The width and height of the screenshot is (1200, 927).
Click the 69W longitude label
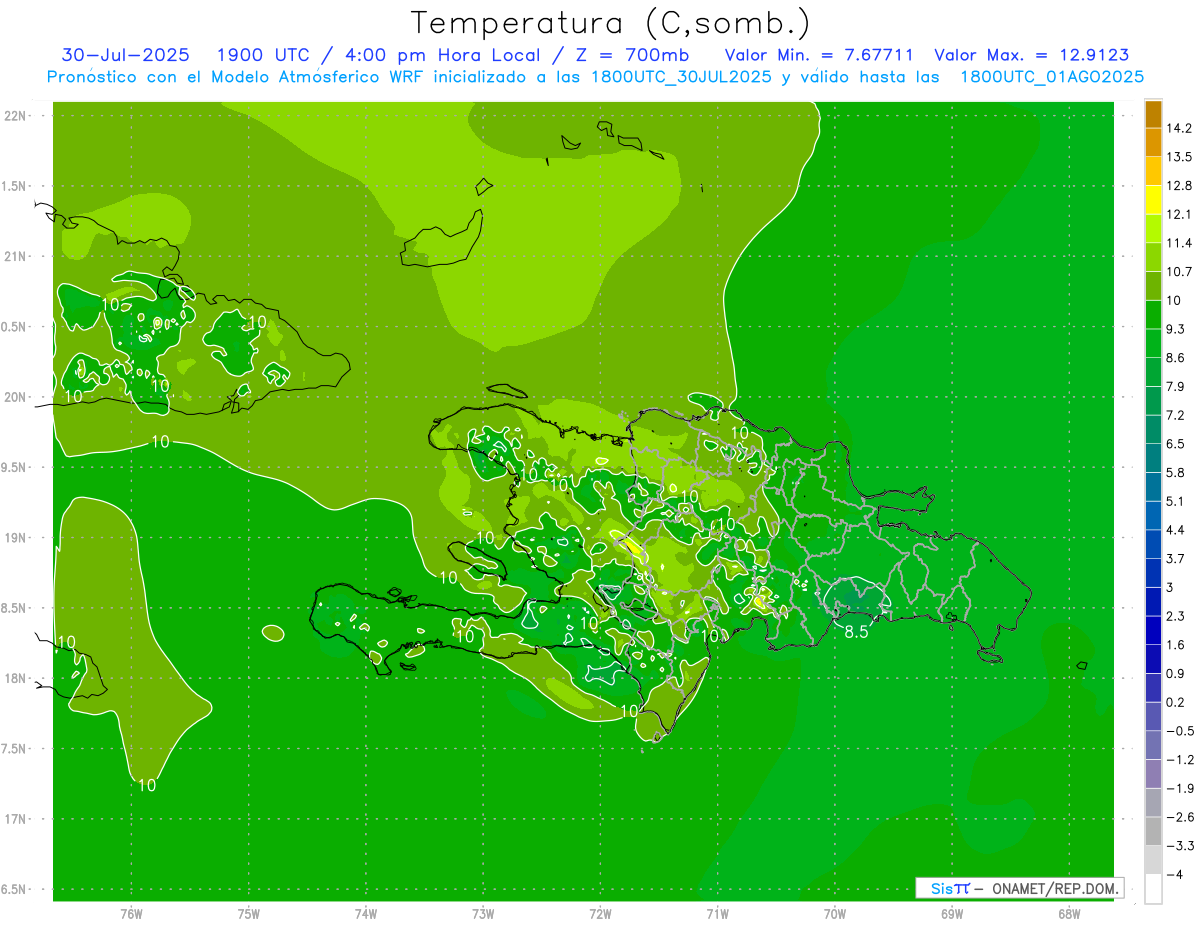(951, 914)
